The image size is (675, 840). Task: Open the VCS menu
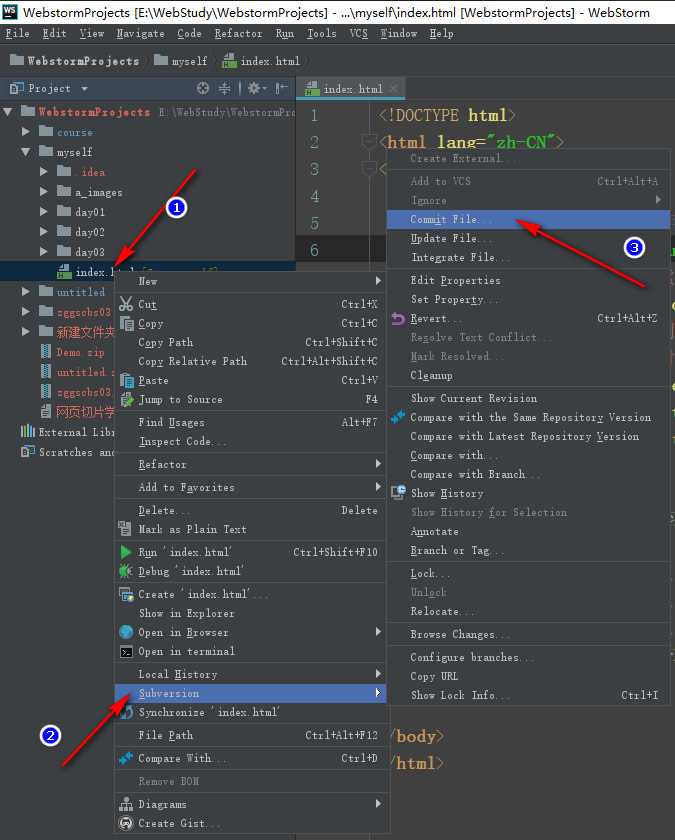(x=358, y=33)
